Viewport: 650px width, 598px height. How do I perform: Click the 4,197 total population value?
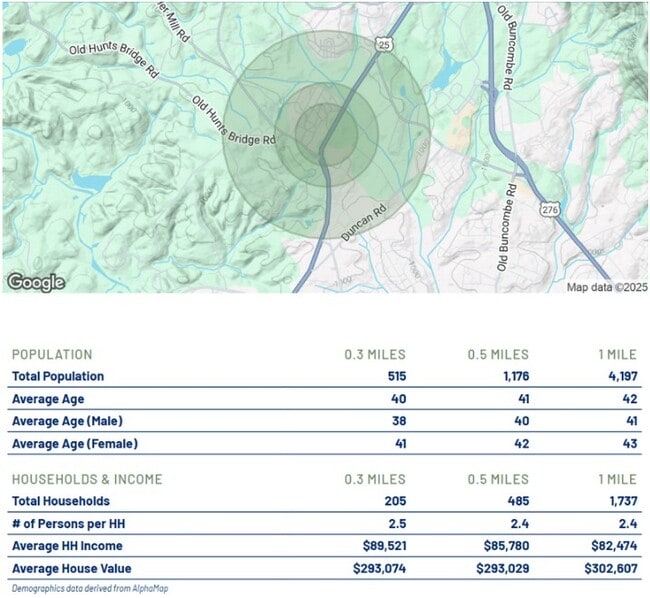618,377
